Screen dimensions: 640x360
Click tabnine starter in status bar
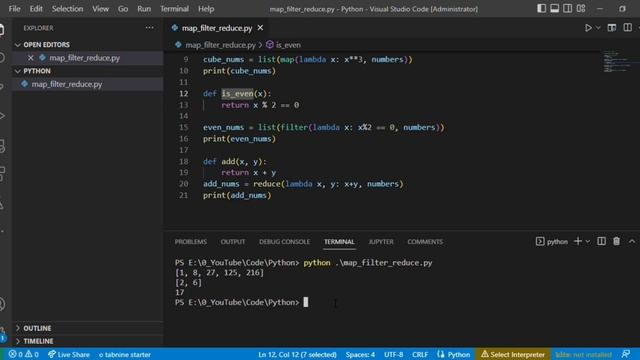(124, 354)
